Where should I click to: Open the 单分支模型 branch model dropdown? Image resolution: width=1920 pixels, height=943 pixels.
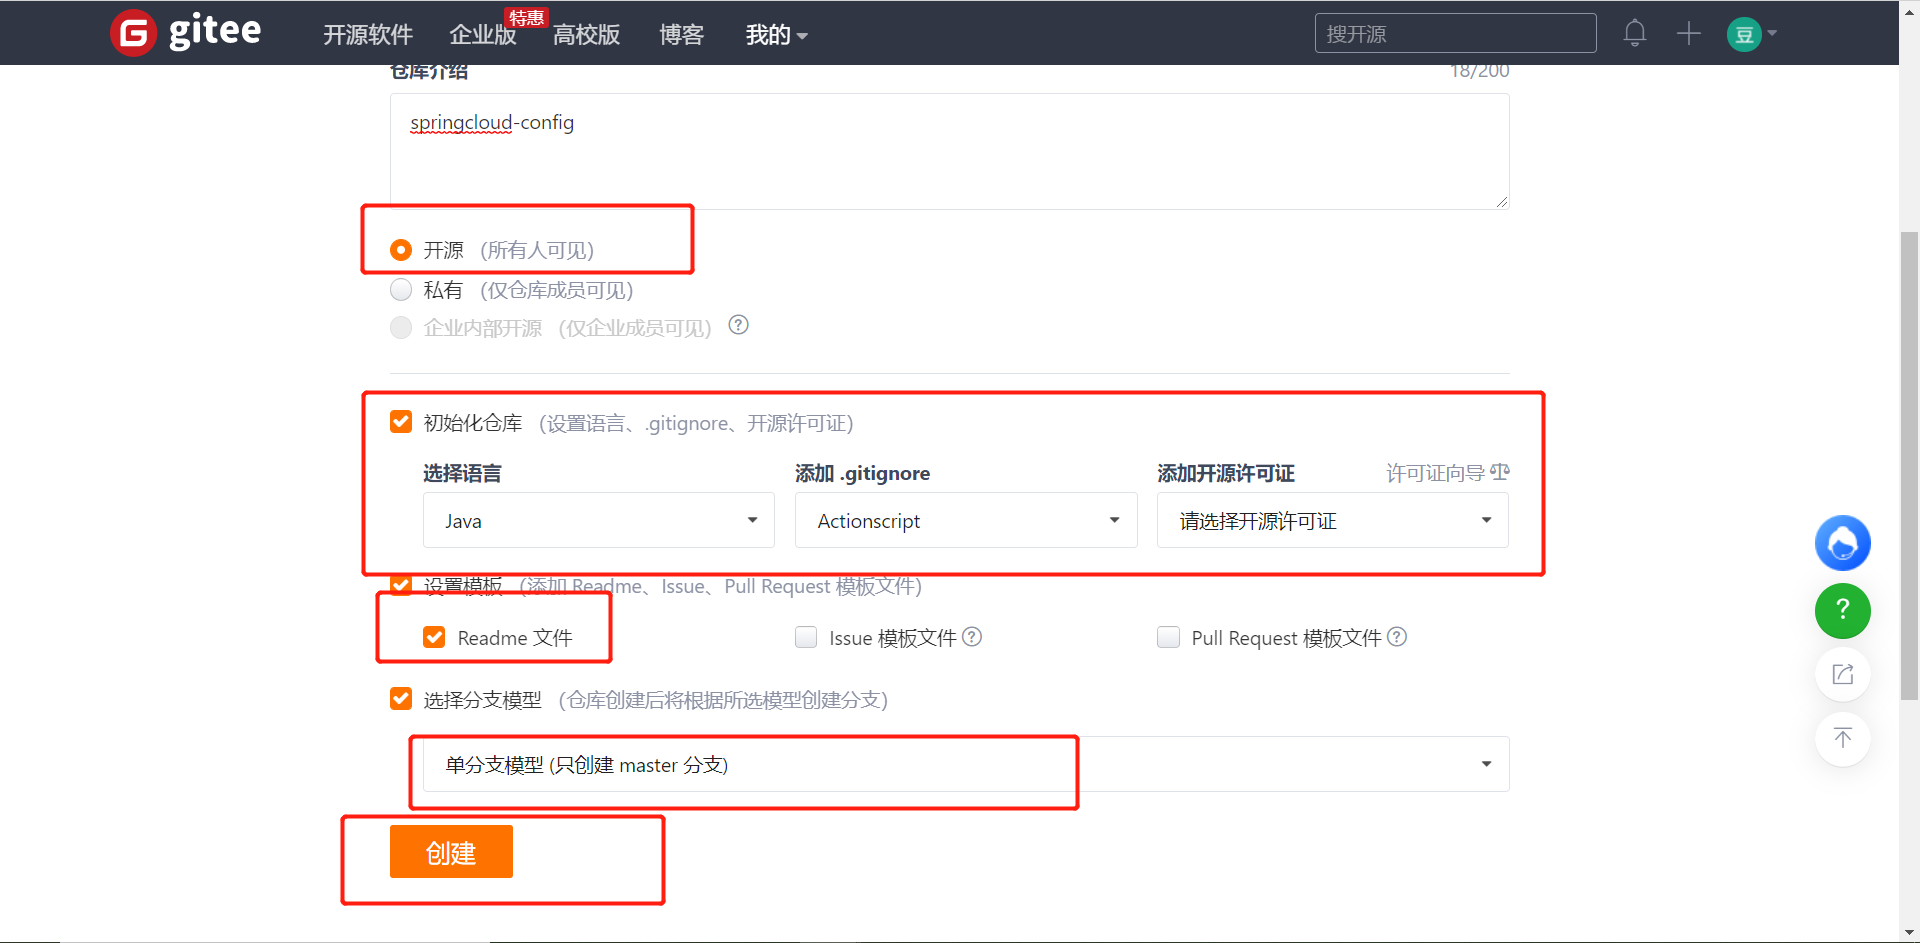click(x=966, y=764)
